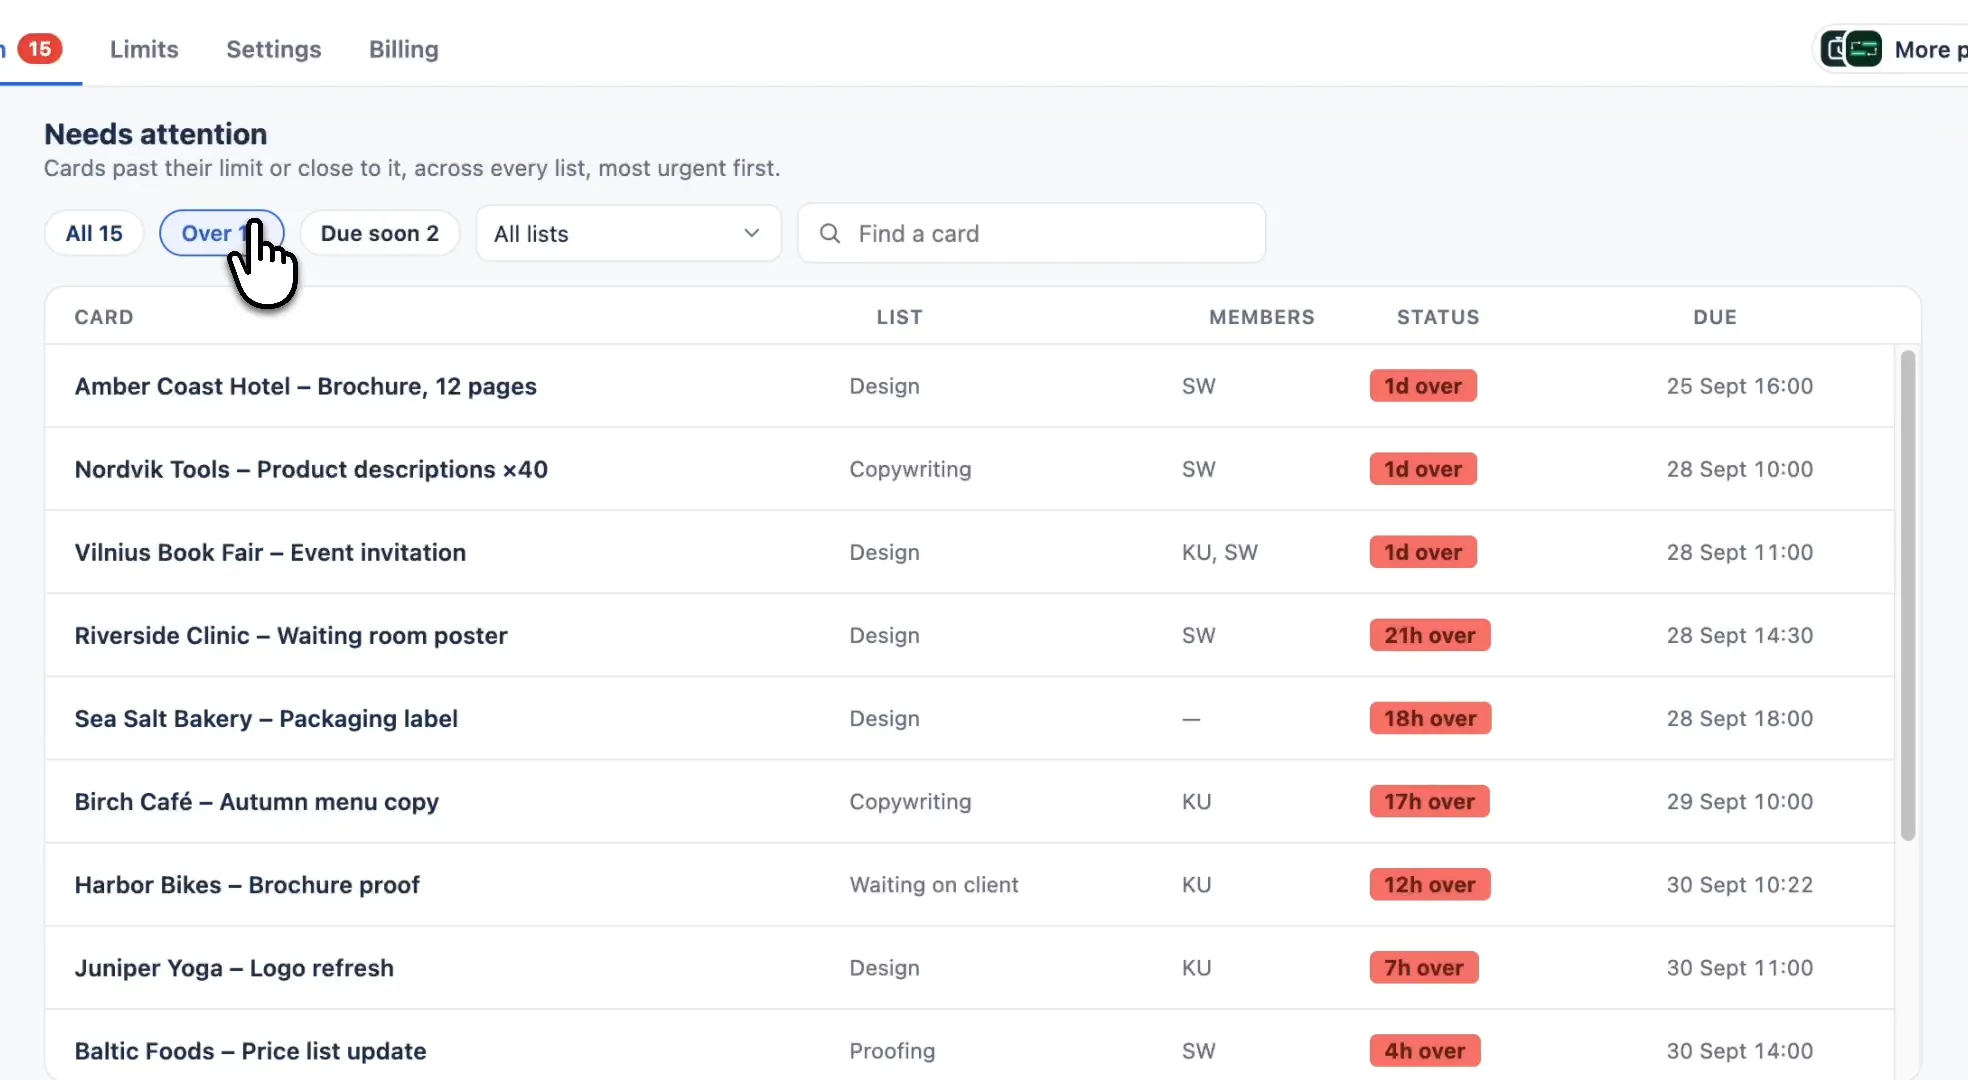The image size is (1968, 1080).
Task: Sort by the CARD column header
Action: point(104,317)
